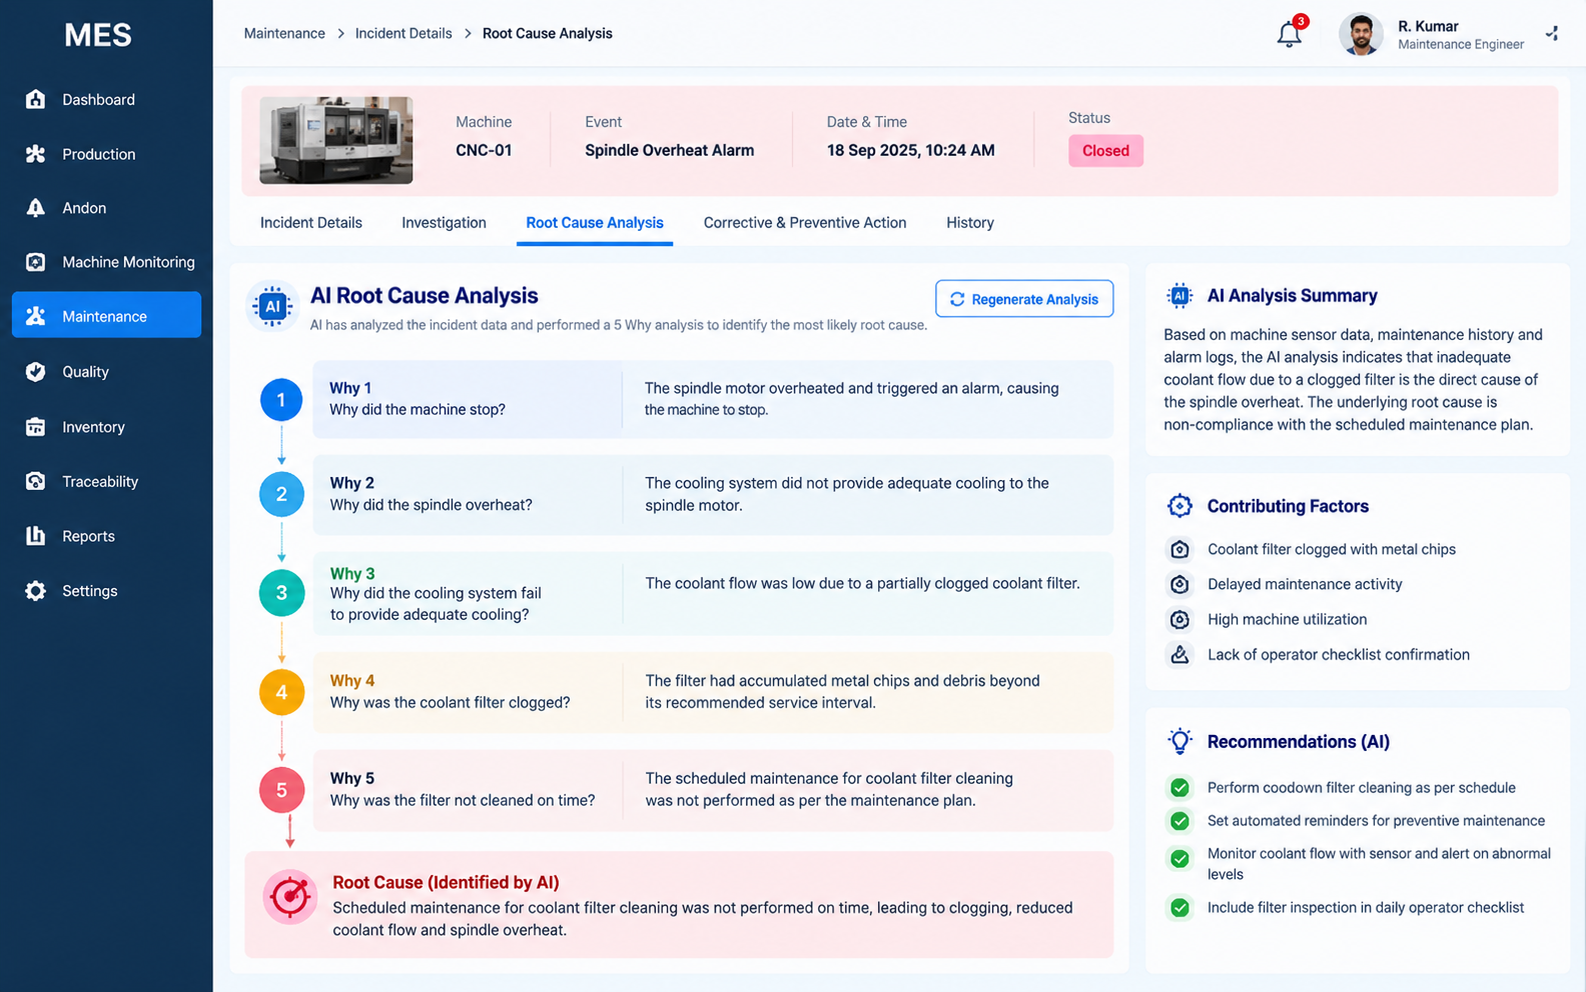Open the notifications bell
Screen dimensions: 1586x992
point(1289,34)
